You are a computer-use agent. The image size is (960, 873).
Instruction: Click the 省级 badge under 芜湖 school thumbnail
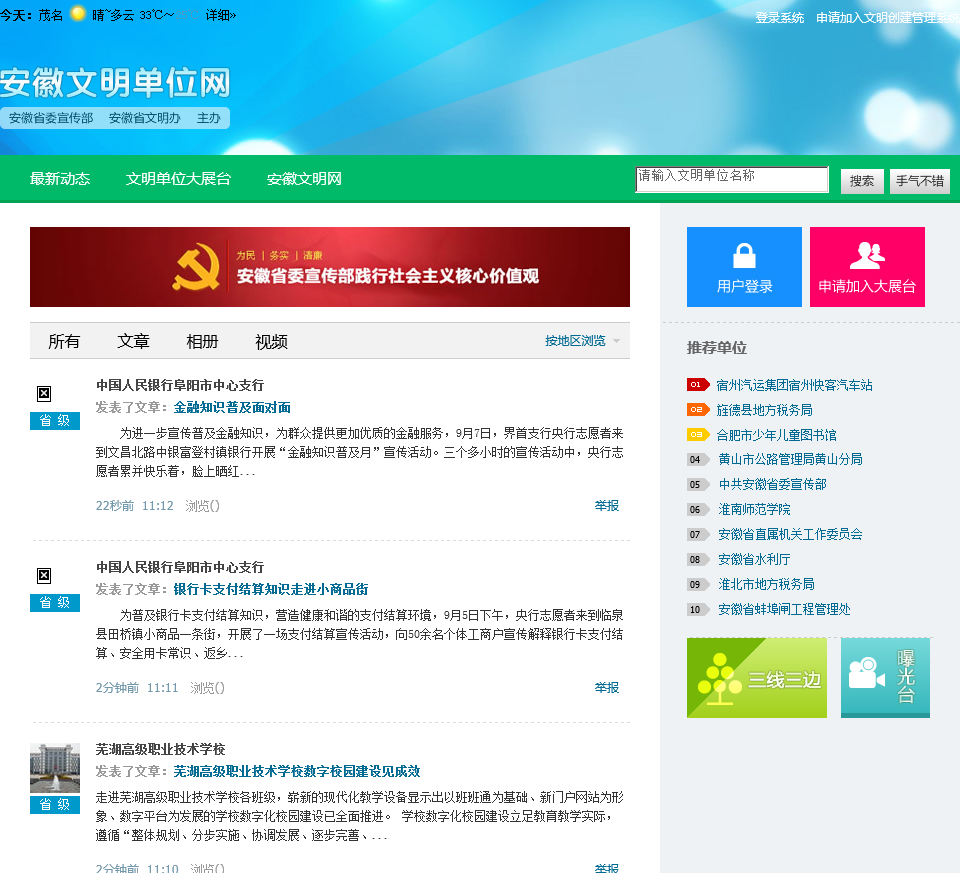[55, 804]
